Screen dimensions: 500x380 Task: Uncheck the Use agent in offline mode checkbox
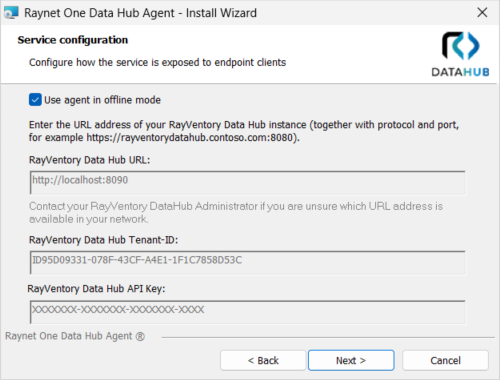click(35, 100)
